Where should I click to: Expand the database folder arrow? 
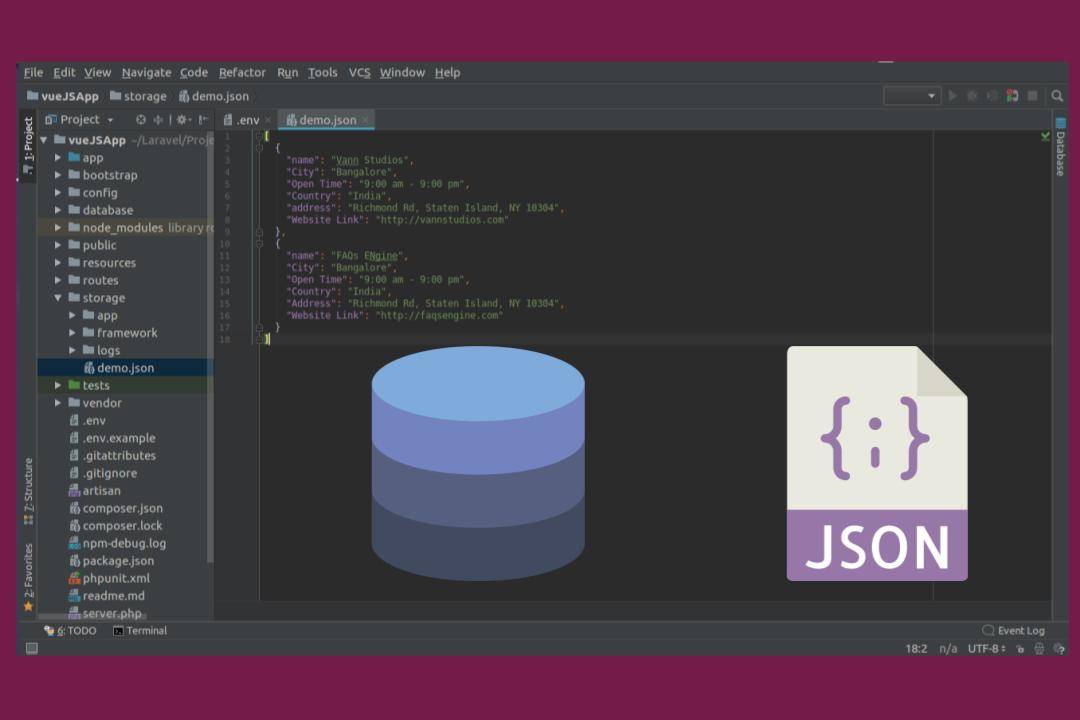[x=58, y=210]
